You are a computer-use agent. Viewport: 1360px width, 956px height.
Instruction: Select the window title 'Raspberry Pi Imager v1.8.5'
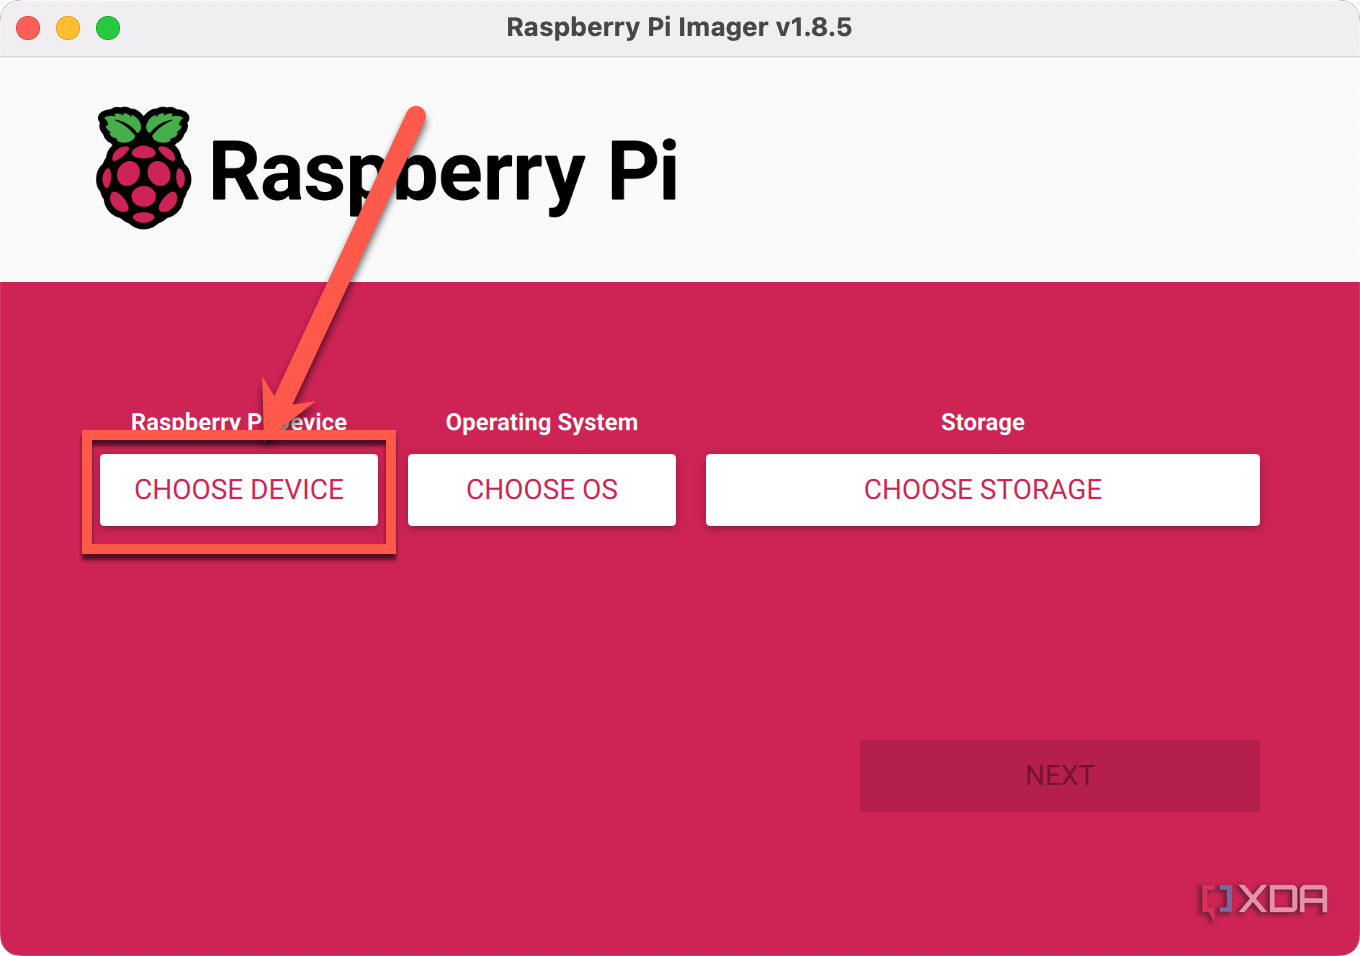(x=679, y=27)
